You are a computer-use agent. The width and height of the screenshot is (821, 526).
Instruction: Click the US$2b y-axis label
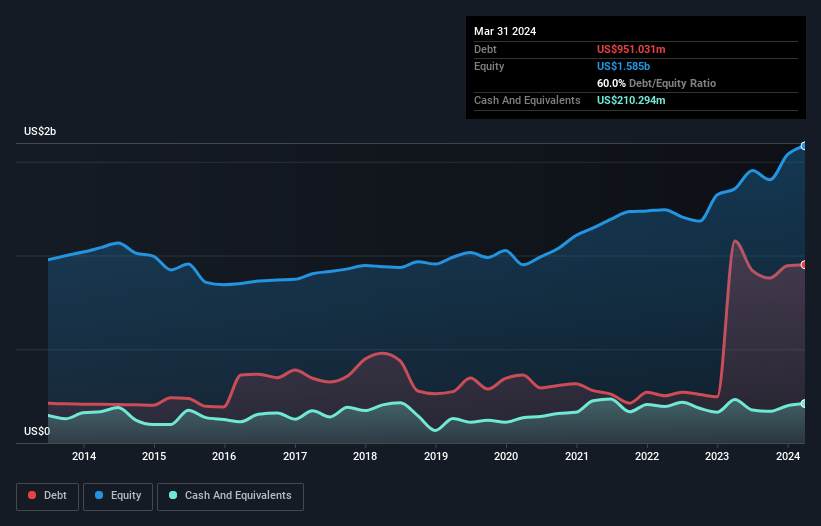tap(40, 131)
